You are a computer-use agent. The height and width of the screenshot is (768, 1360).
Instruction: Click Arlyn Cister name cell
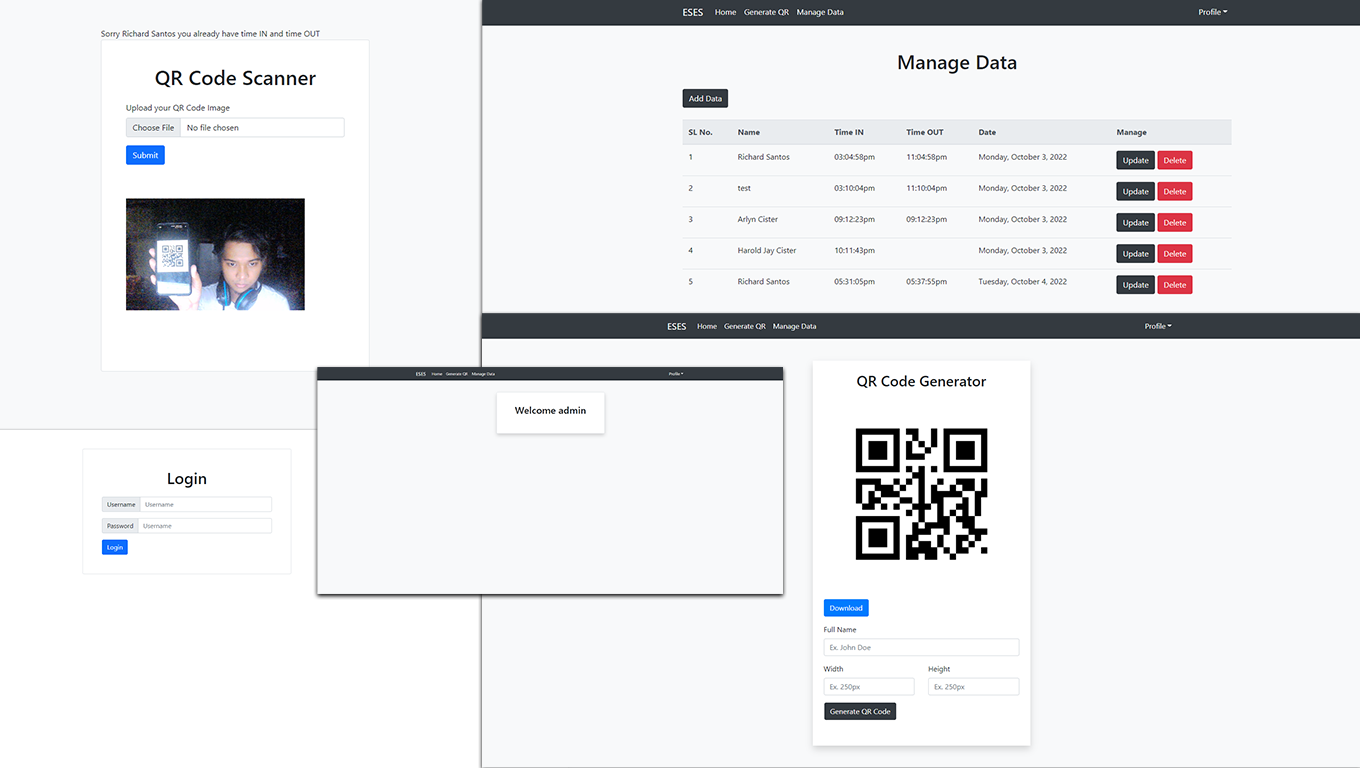point(758,219)
